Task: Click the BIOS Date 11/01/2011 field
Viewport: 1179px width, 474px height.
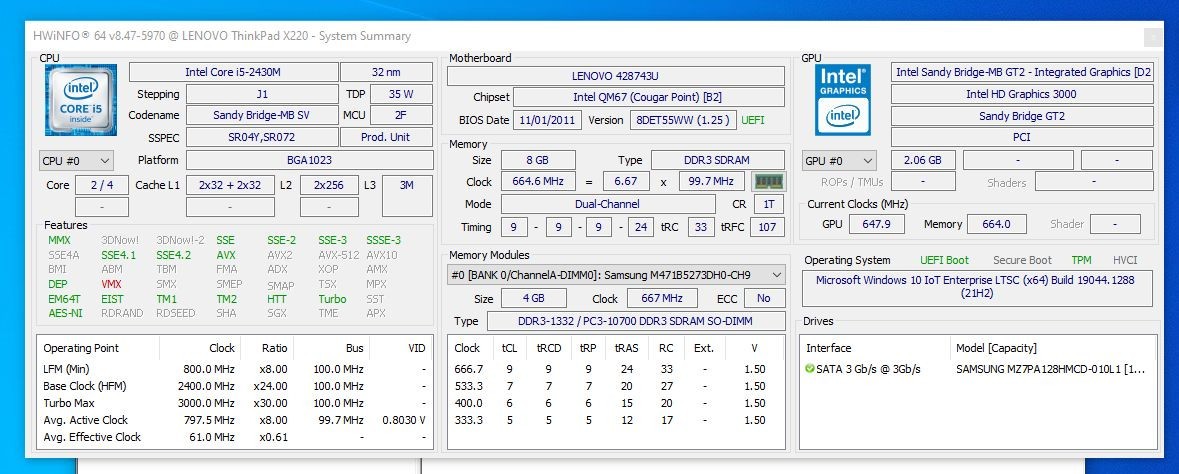Action: coord(547,120)
